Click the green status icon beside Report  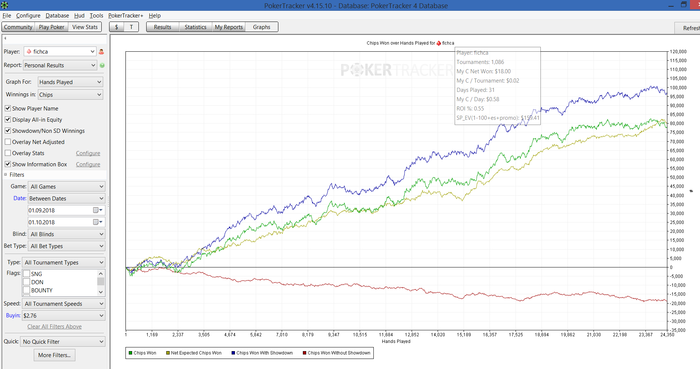[x=102, y=66]
